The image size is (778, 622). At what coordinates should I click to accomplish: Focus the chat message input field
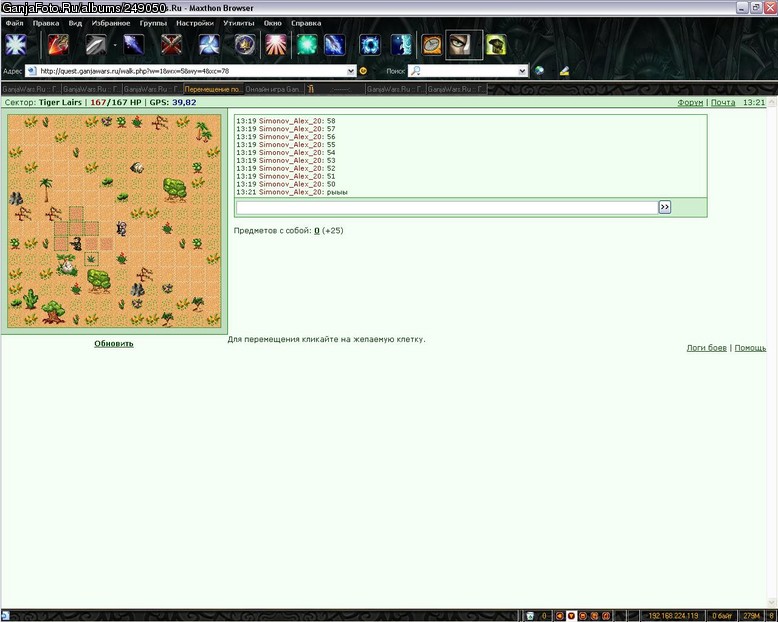click(447, 207)
